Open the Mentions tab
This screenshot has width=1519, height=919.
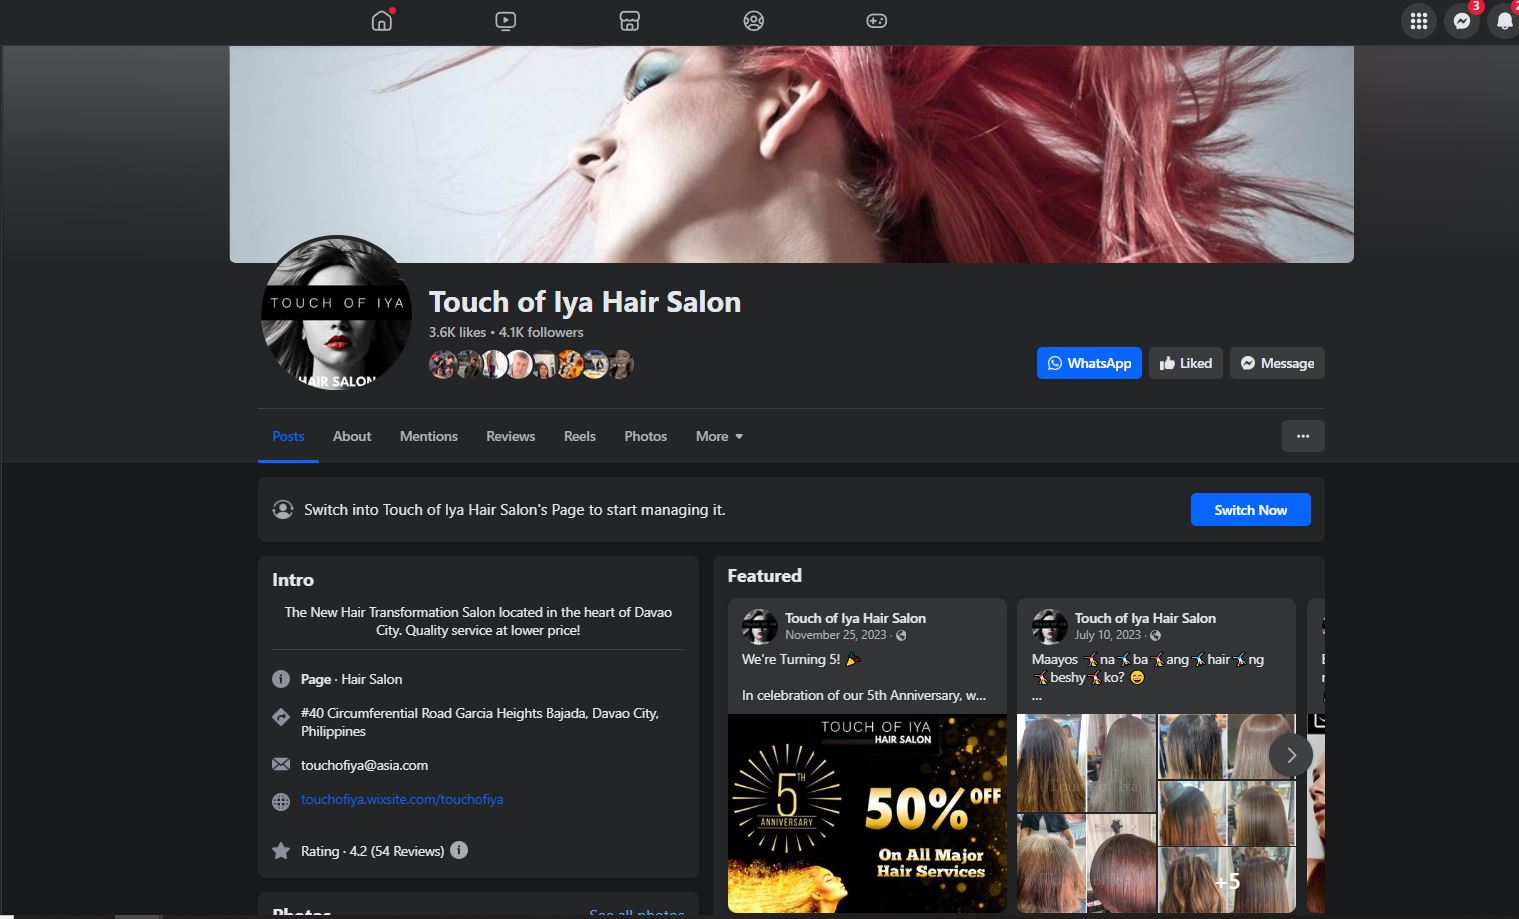[x=429, y=436]
